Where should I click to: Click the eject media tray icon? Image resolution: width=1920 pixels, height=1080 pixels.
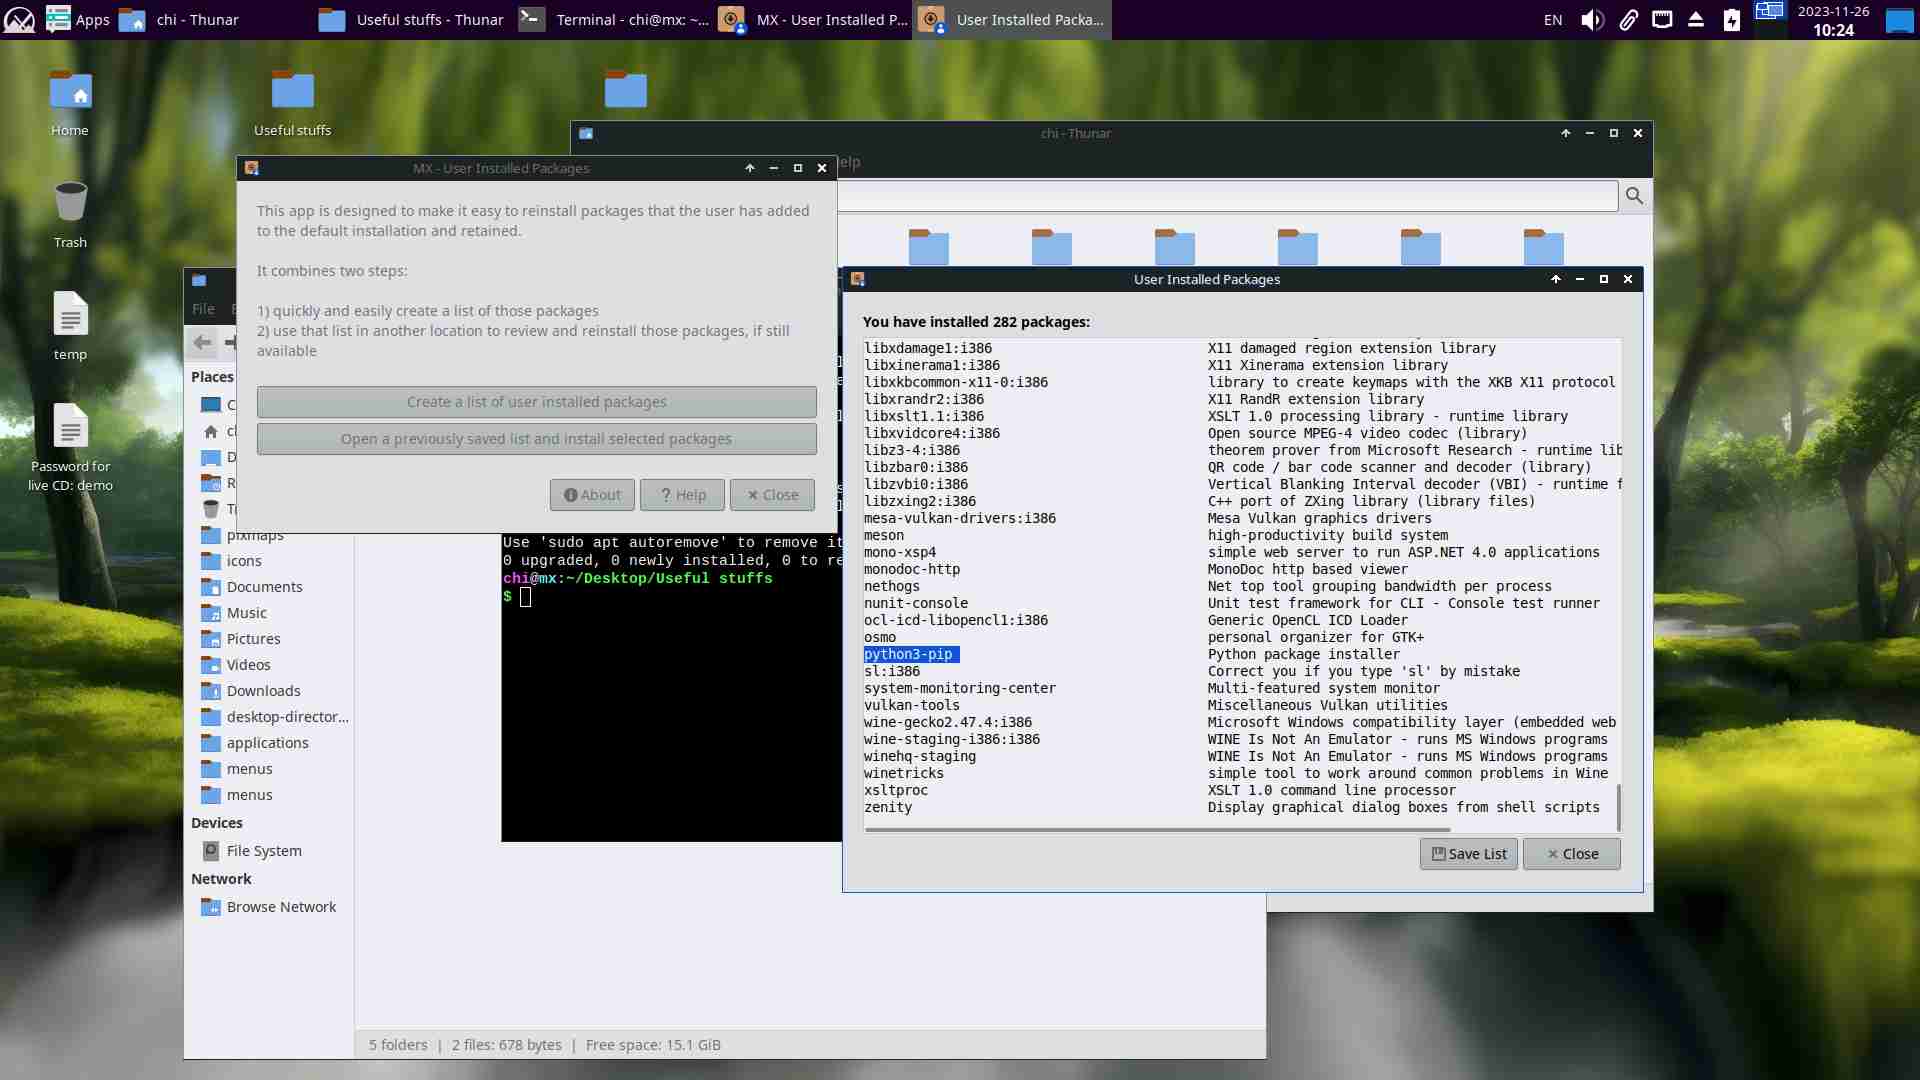point(1696,20)
